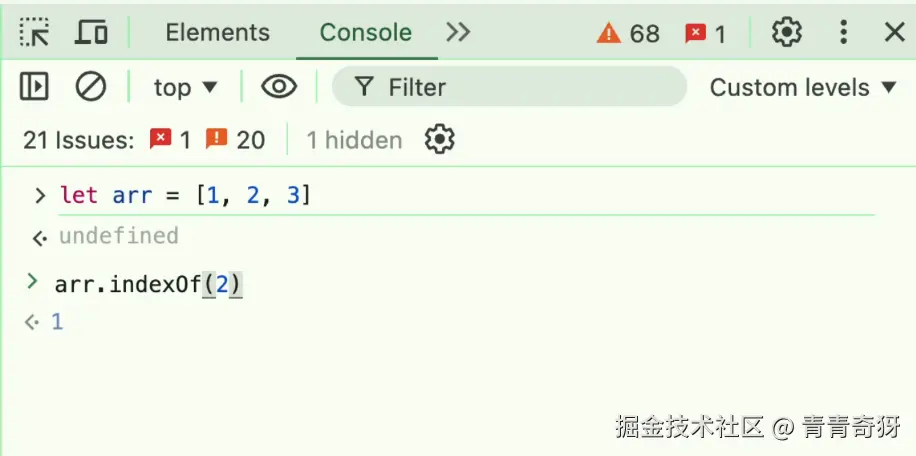
Task: Open DevTools settings gear
Action: coord(787,33)
